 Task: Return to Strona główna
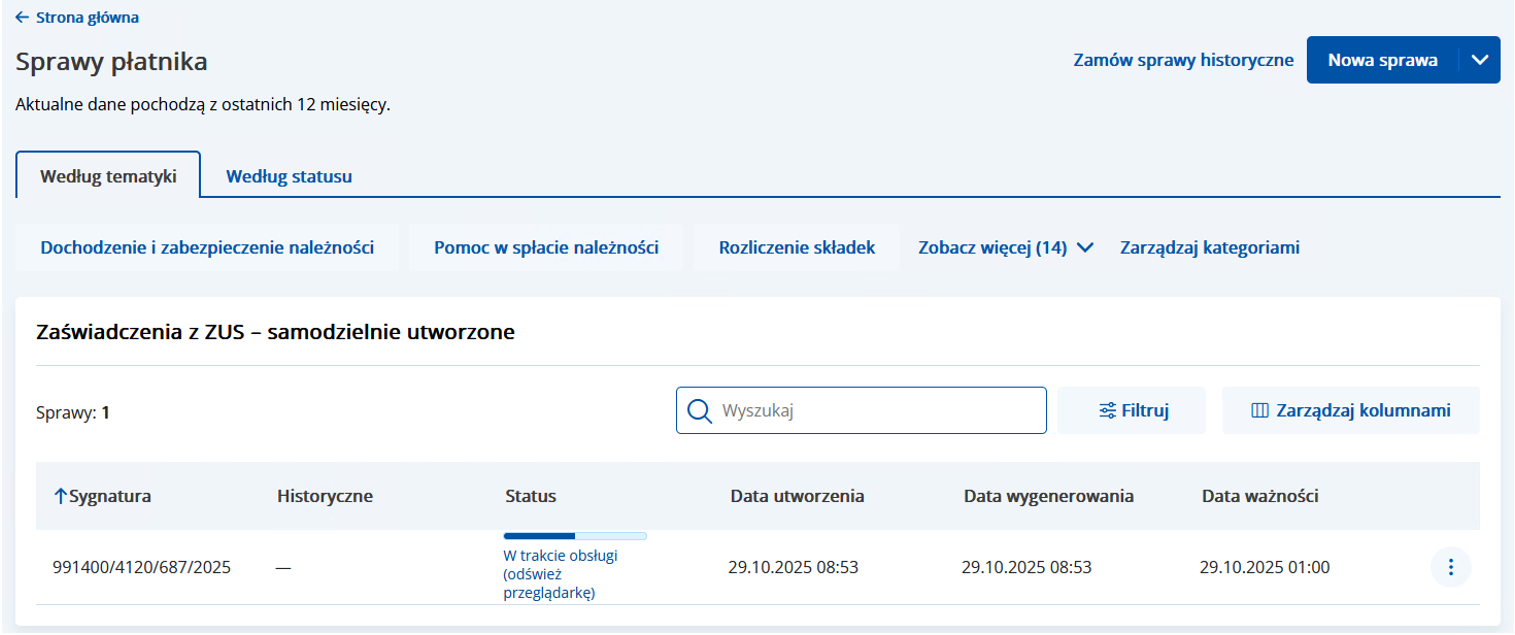pos(84,17)
